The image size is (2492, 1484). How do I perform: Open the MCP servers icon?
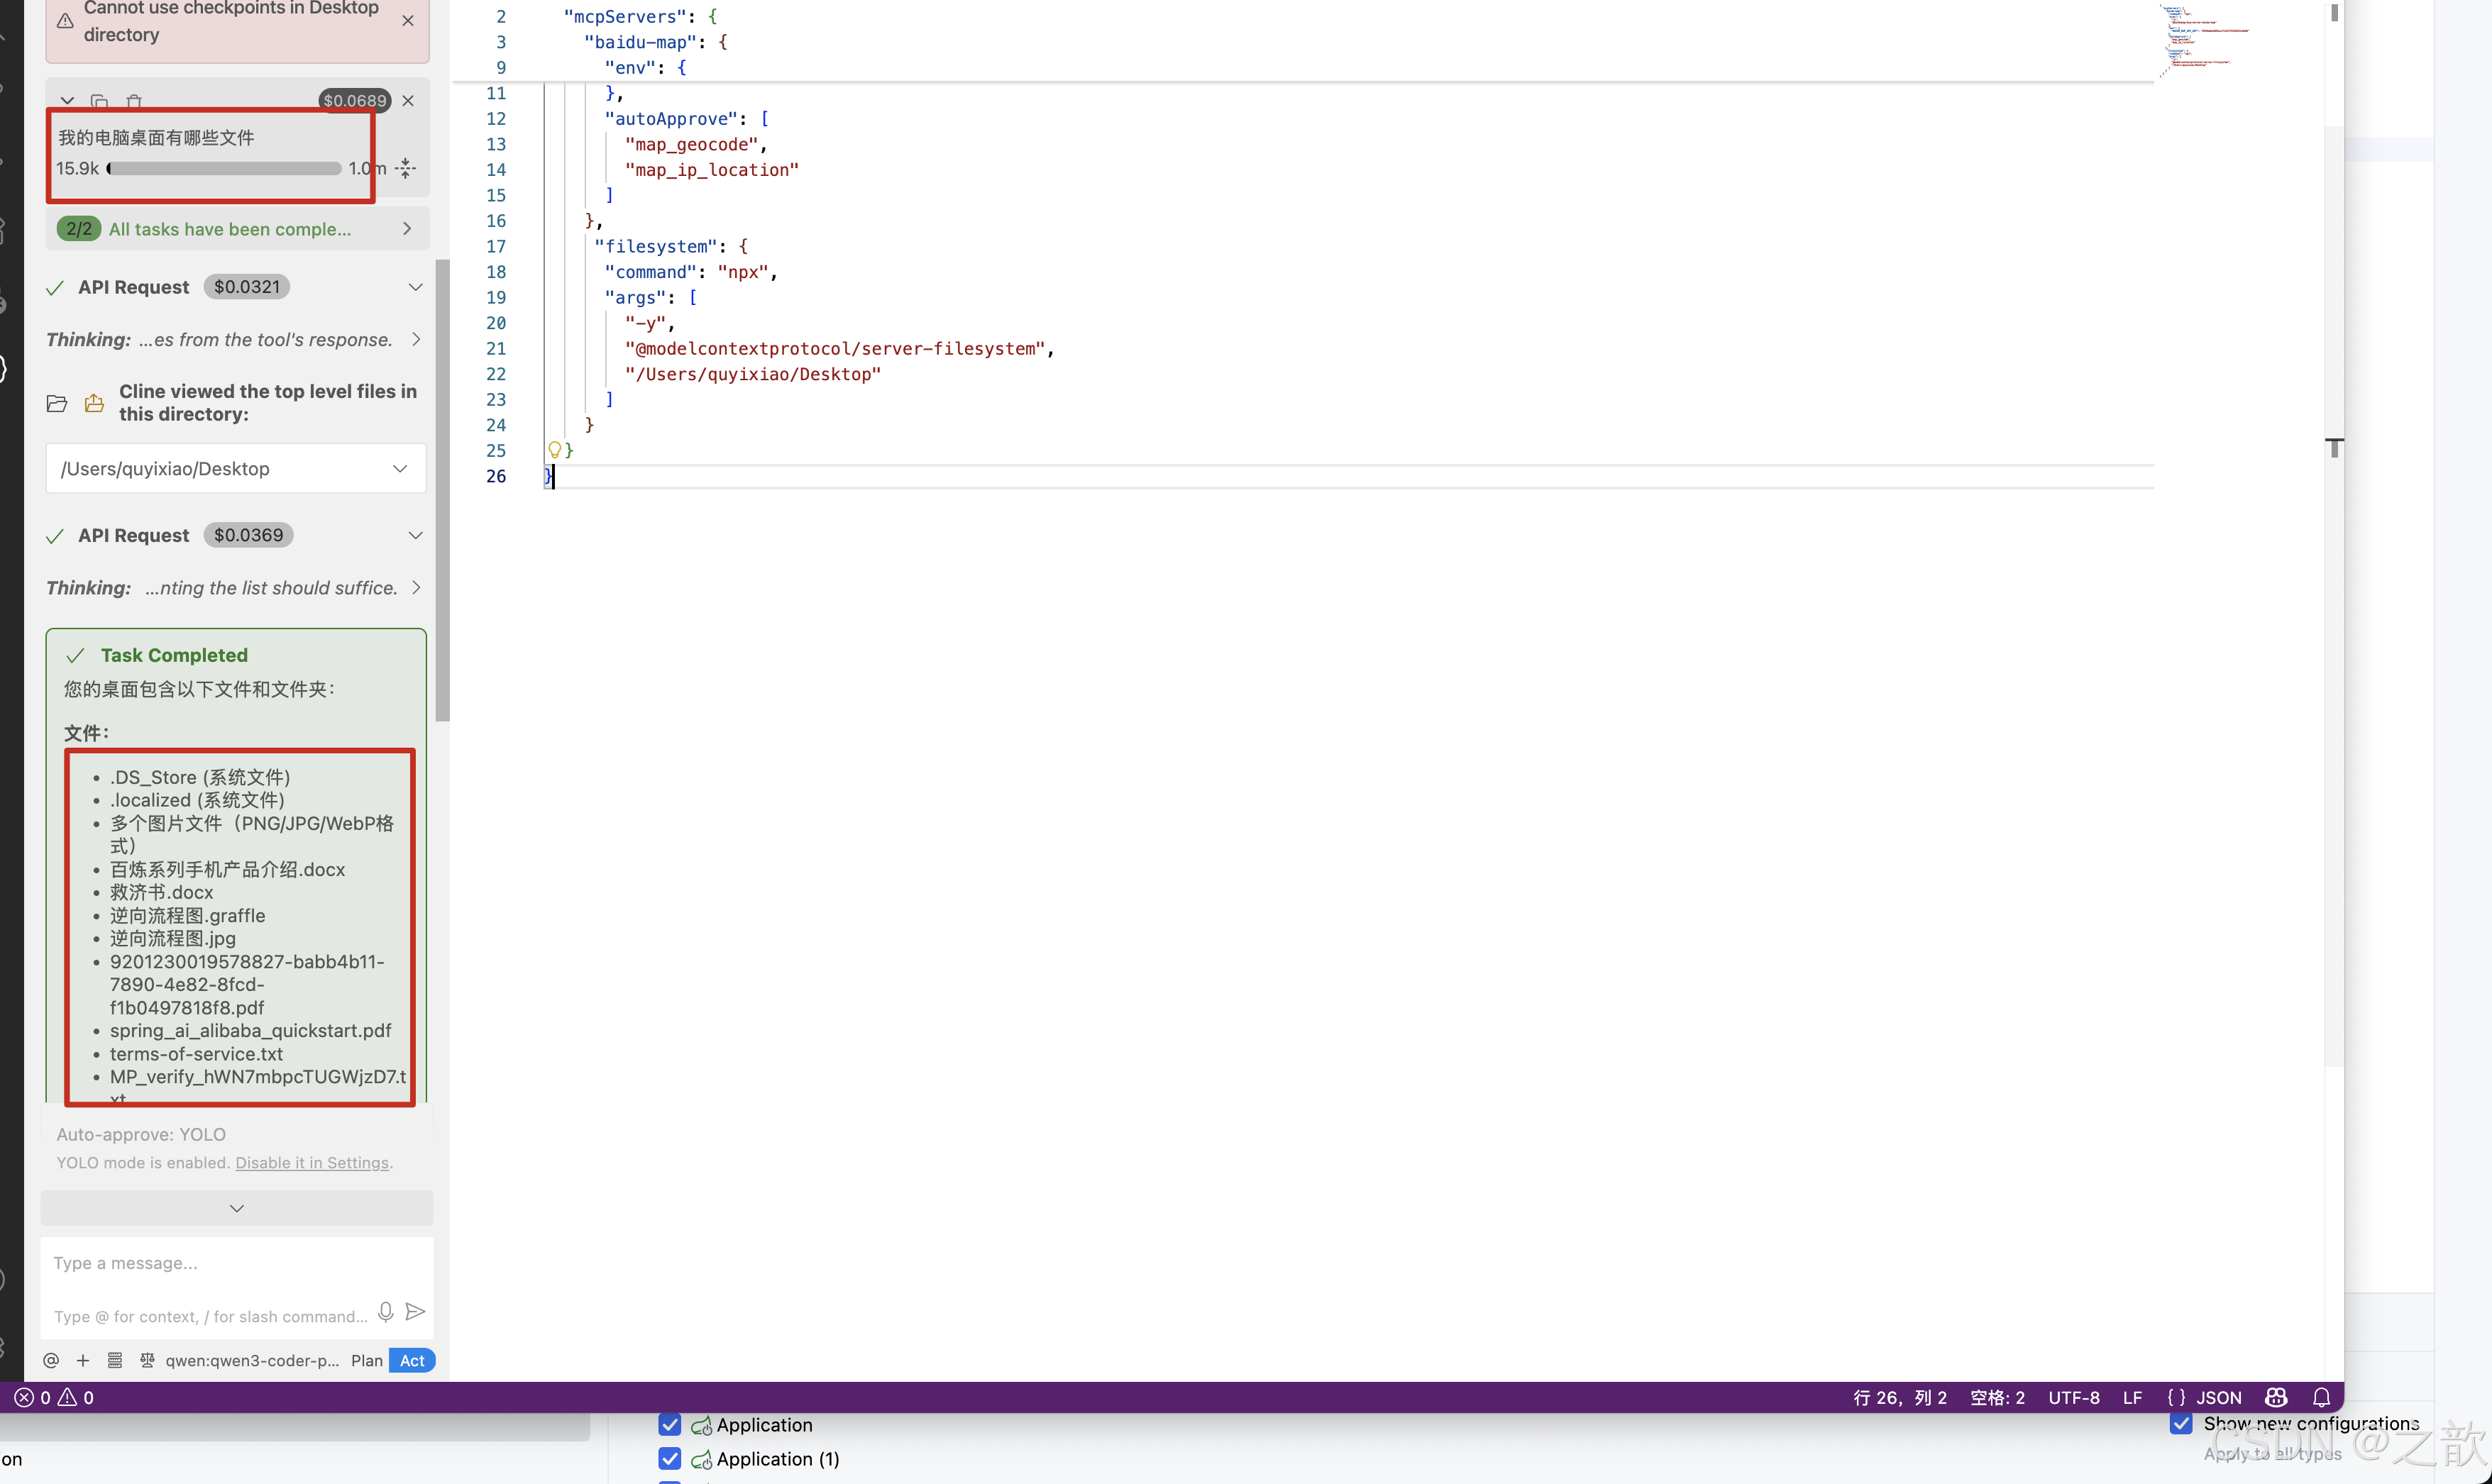coord(115,1360)
